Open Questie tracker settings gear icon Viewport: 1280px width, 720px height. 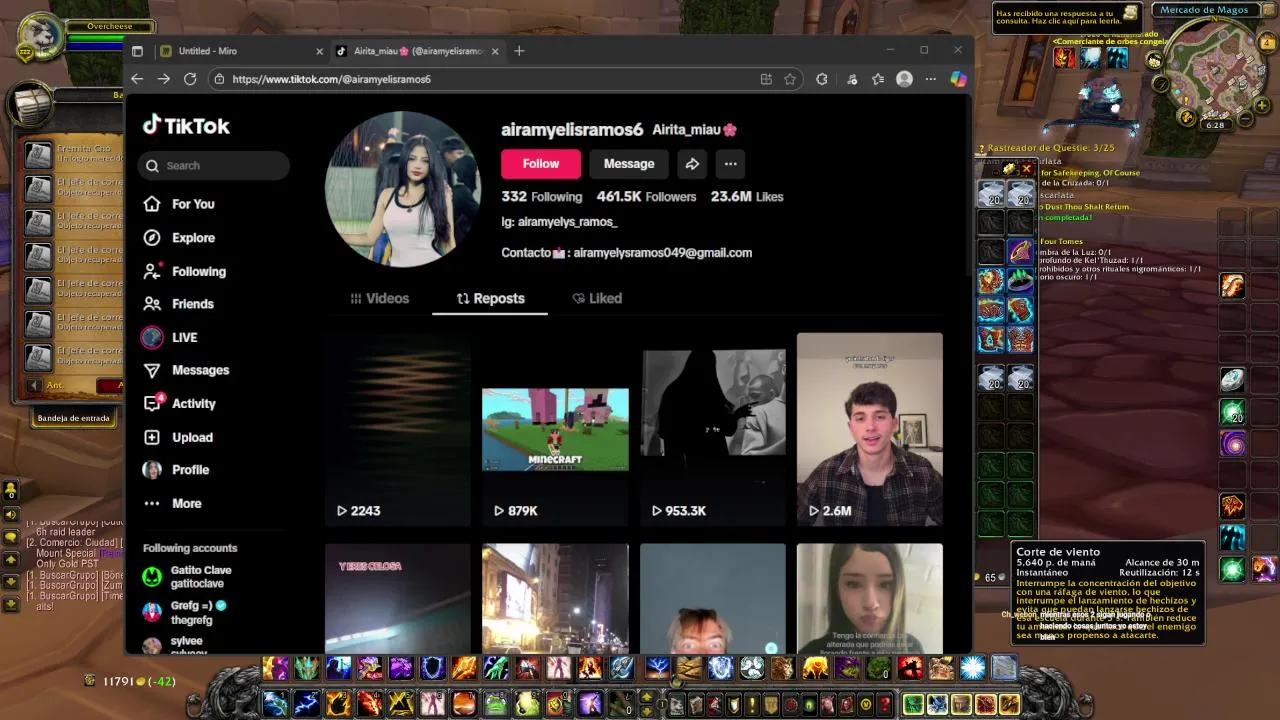pos(1009,169)
